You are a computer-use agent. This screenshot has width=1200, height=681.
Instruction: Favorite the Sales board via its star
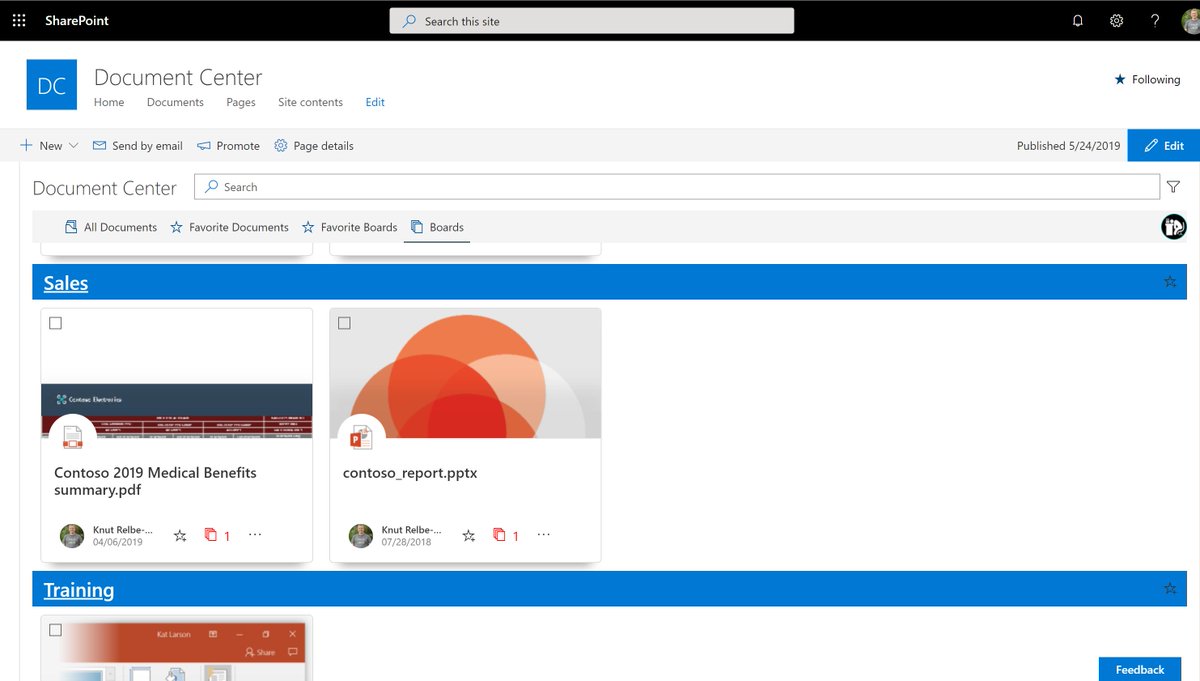pos(1169,282)
